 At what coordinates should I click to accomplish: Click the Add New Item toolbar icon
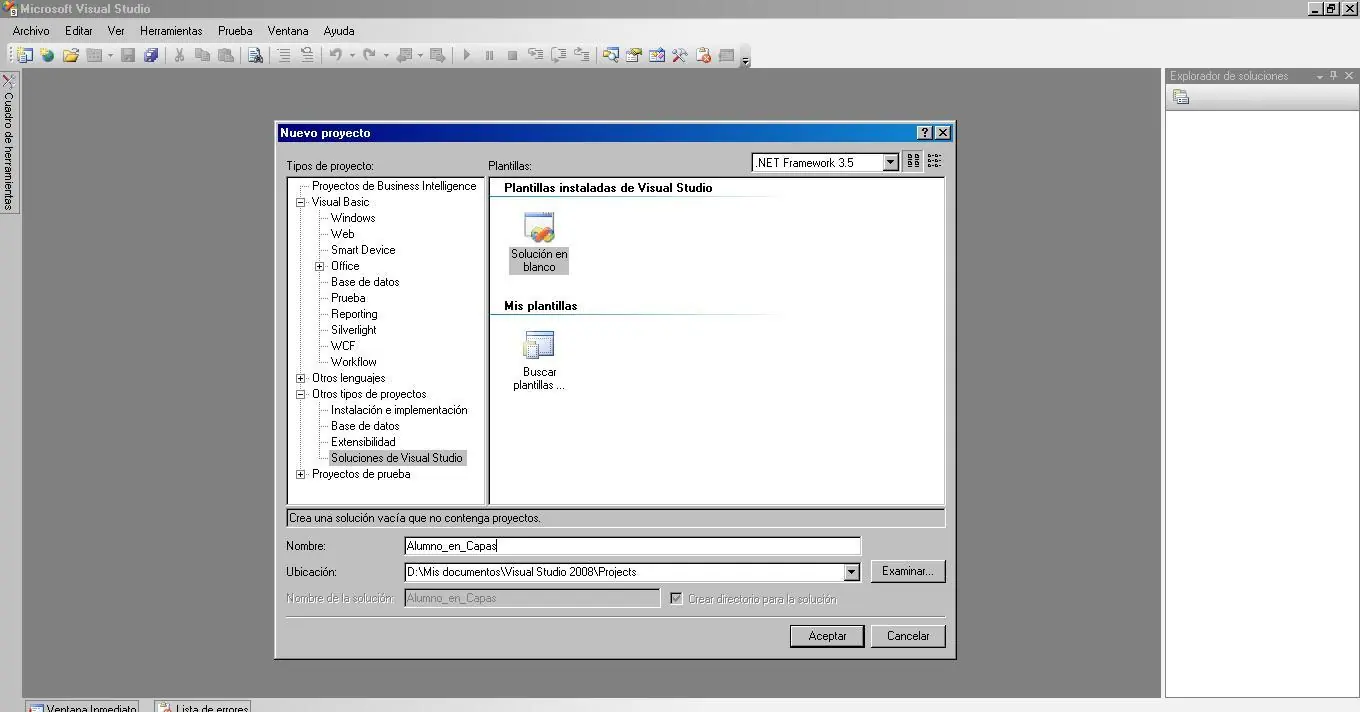coord(95,55)
